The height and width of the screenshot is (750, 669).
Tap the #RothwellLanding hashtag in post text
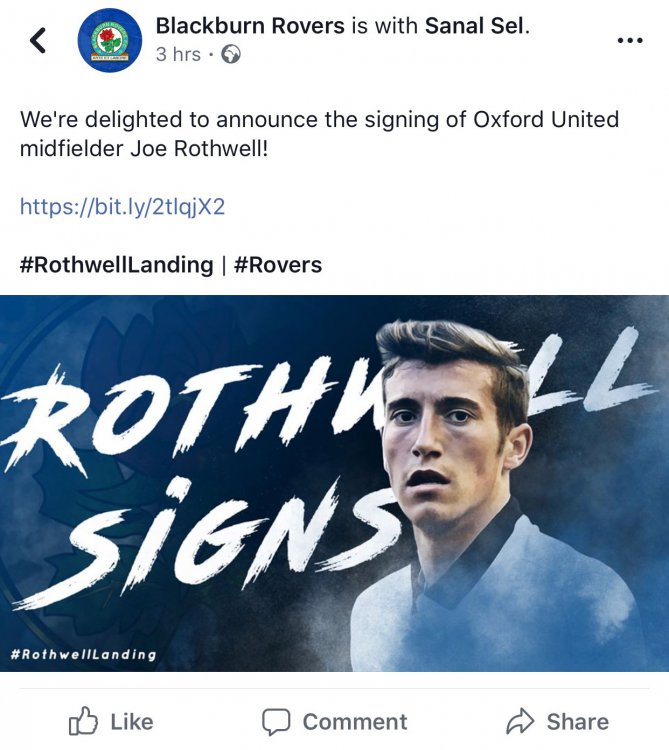click(116, 265)
